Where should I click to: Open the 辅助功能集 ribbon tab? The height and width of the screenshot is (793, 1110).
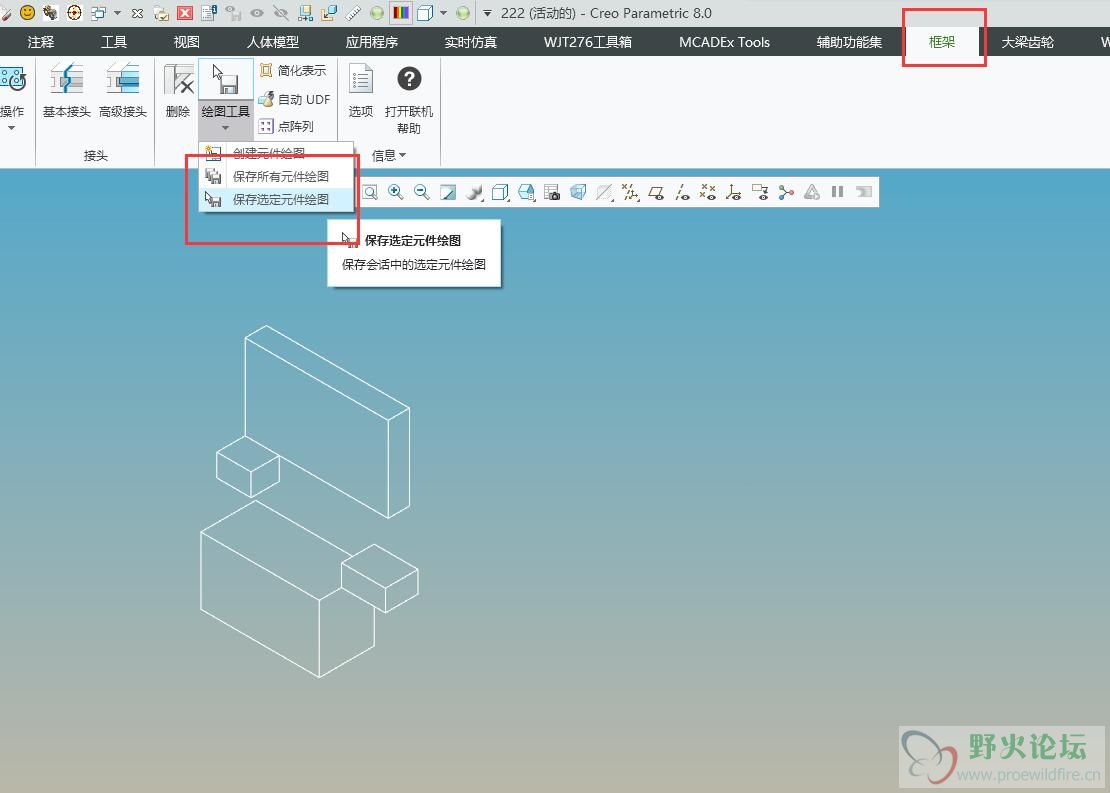(849, 42)
